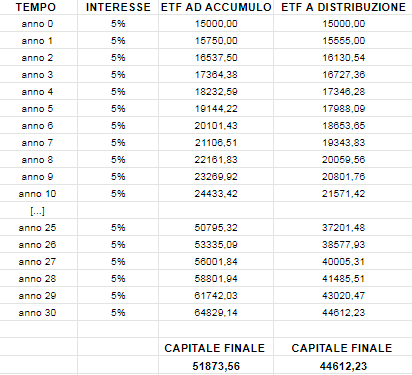
Task: Click cell with value 15750,00
Action: pyautogui.click(x=216, y=41)
